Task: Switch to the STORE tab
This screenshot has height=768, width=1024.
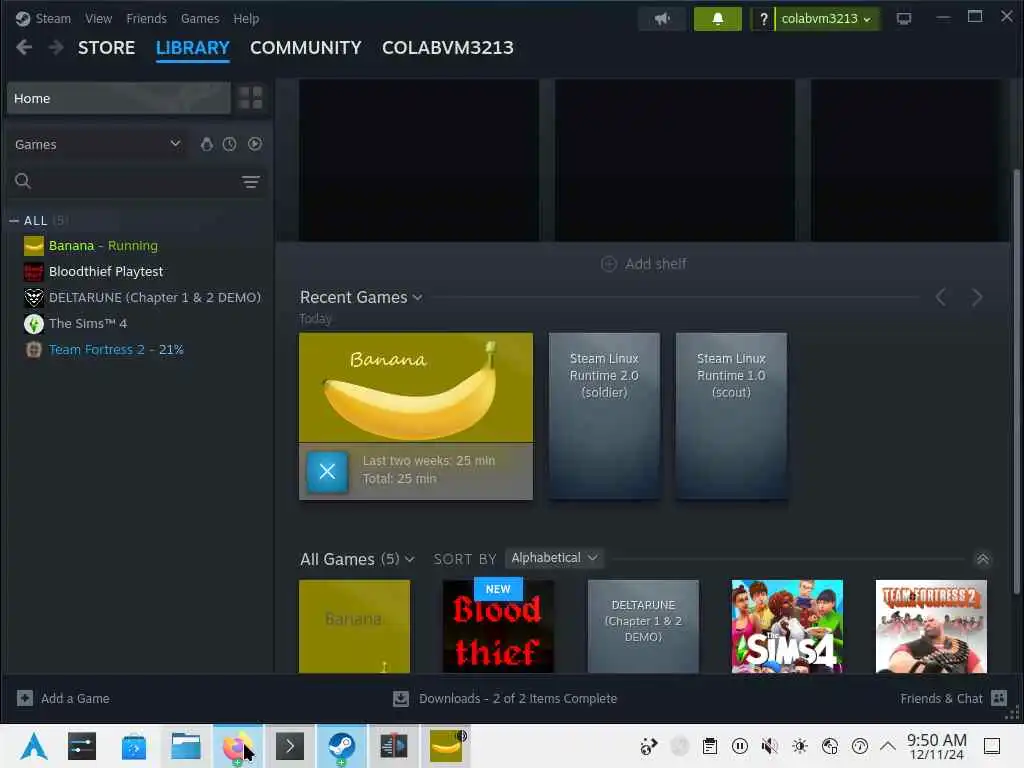Action: [106, 48]
